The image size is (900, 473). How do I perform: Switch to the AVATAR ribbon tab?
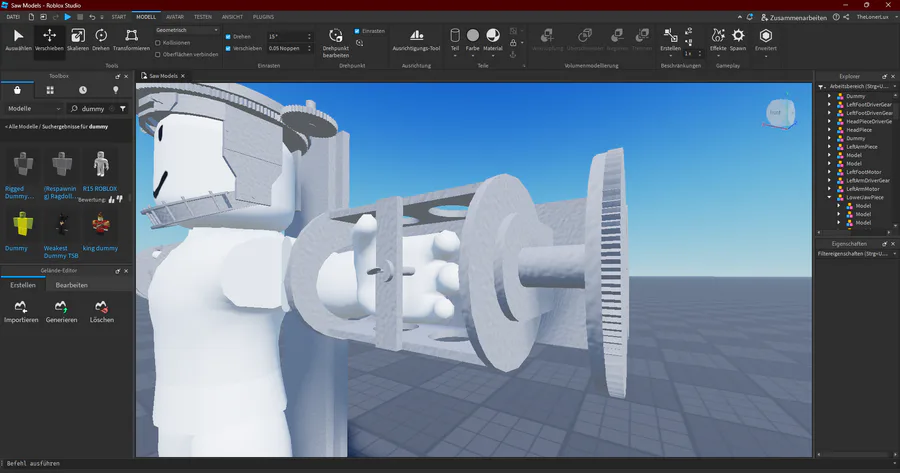click(x=174, y=17)
